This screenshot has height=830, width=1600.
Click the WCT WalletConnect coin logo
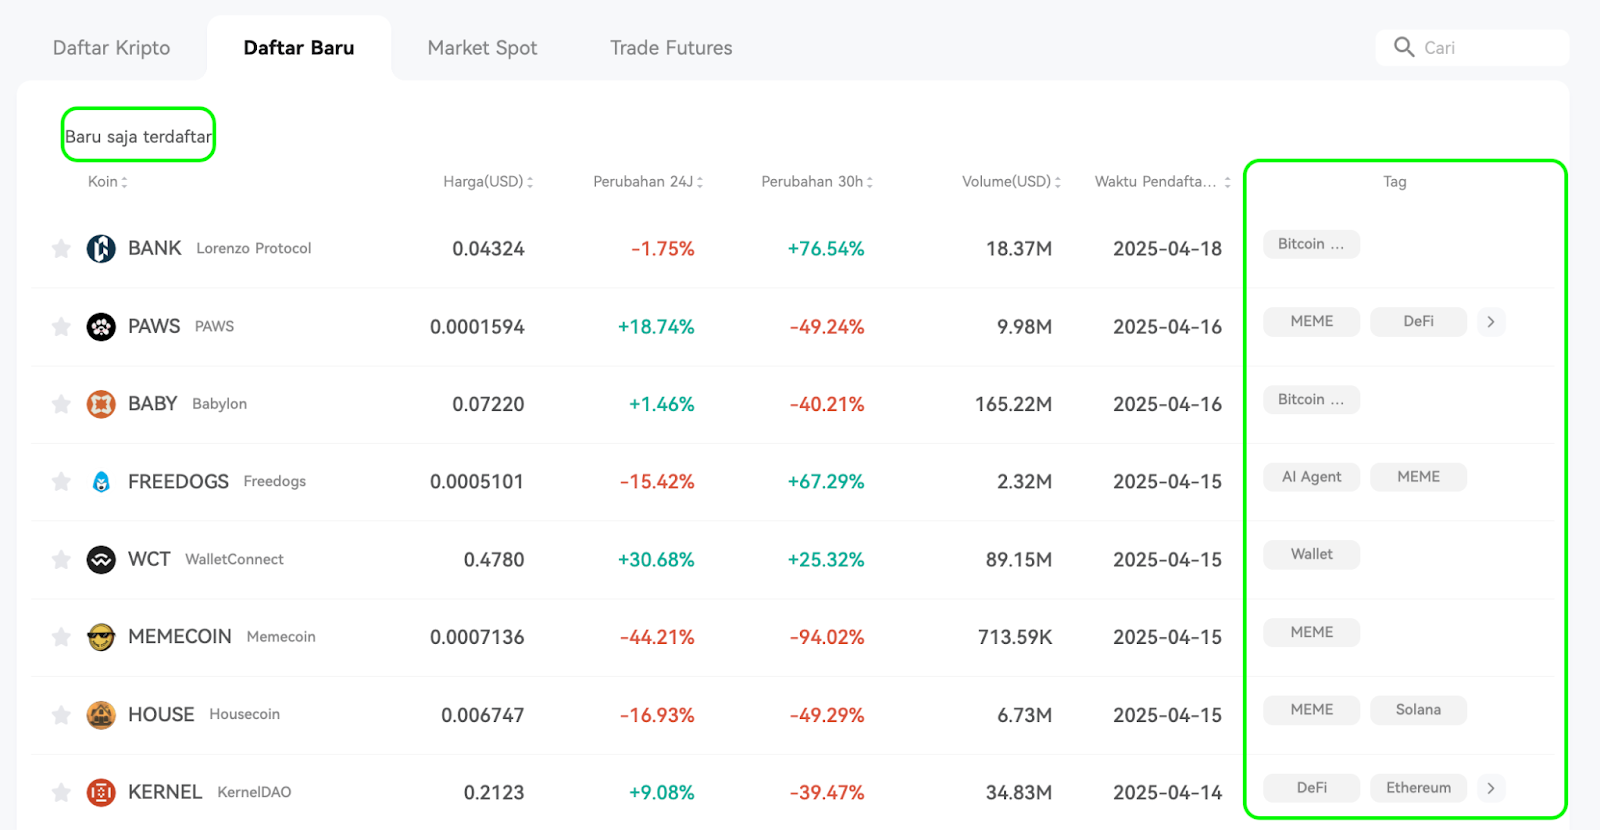[x=101, y=559]
